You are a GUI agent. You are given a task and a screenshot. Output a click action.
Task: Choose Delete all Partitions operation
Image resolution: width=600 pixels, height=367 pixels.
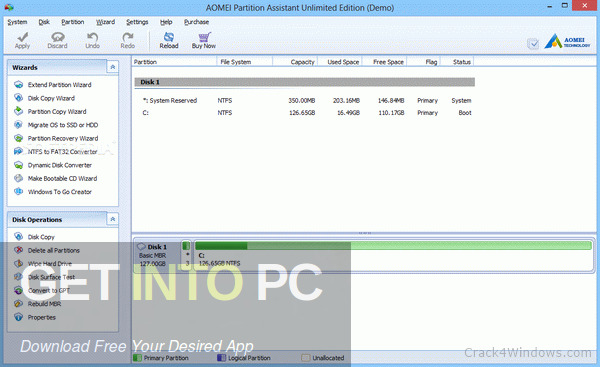[x=54, y=251]
